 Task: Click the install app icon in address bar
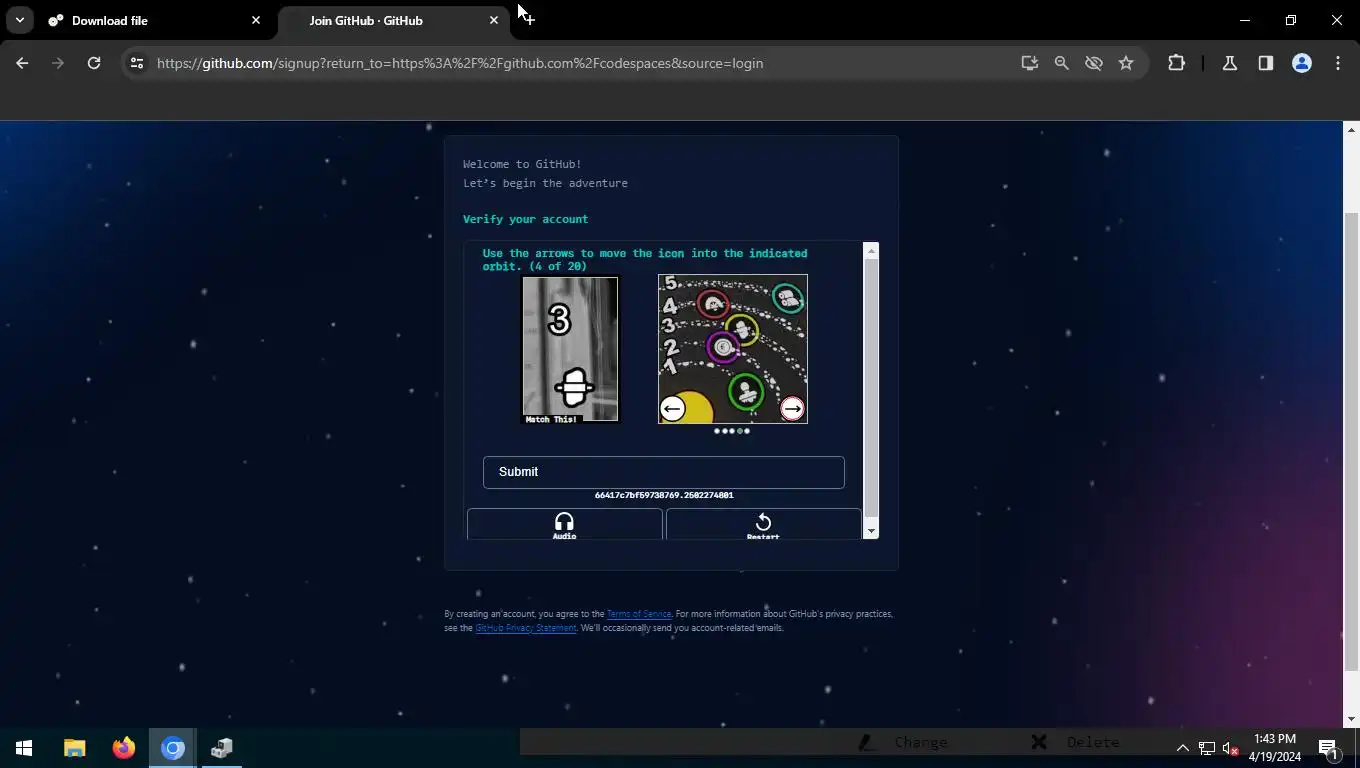pyautogui.click(x=1029, y=63)
